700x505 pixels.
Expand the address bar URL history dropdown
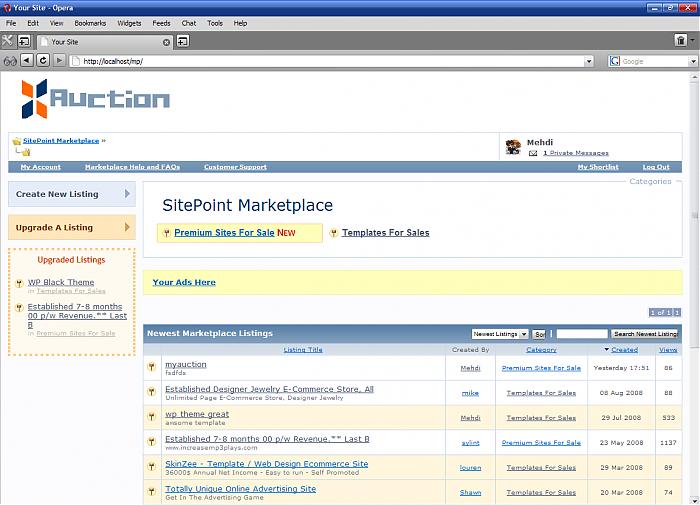pyautogui.click(x=589, y=61)
